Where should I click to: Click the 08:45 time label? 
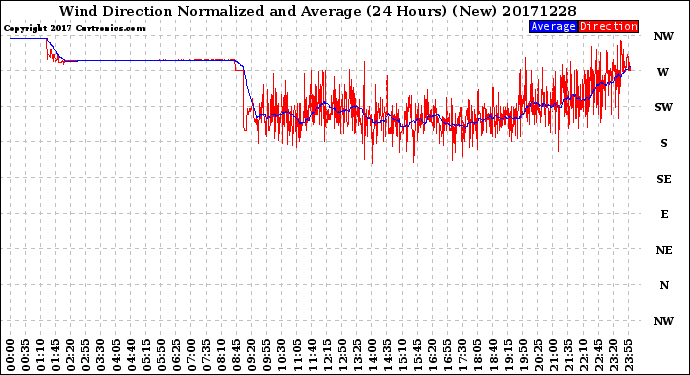pyautogui.click(x=237, y=355)
